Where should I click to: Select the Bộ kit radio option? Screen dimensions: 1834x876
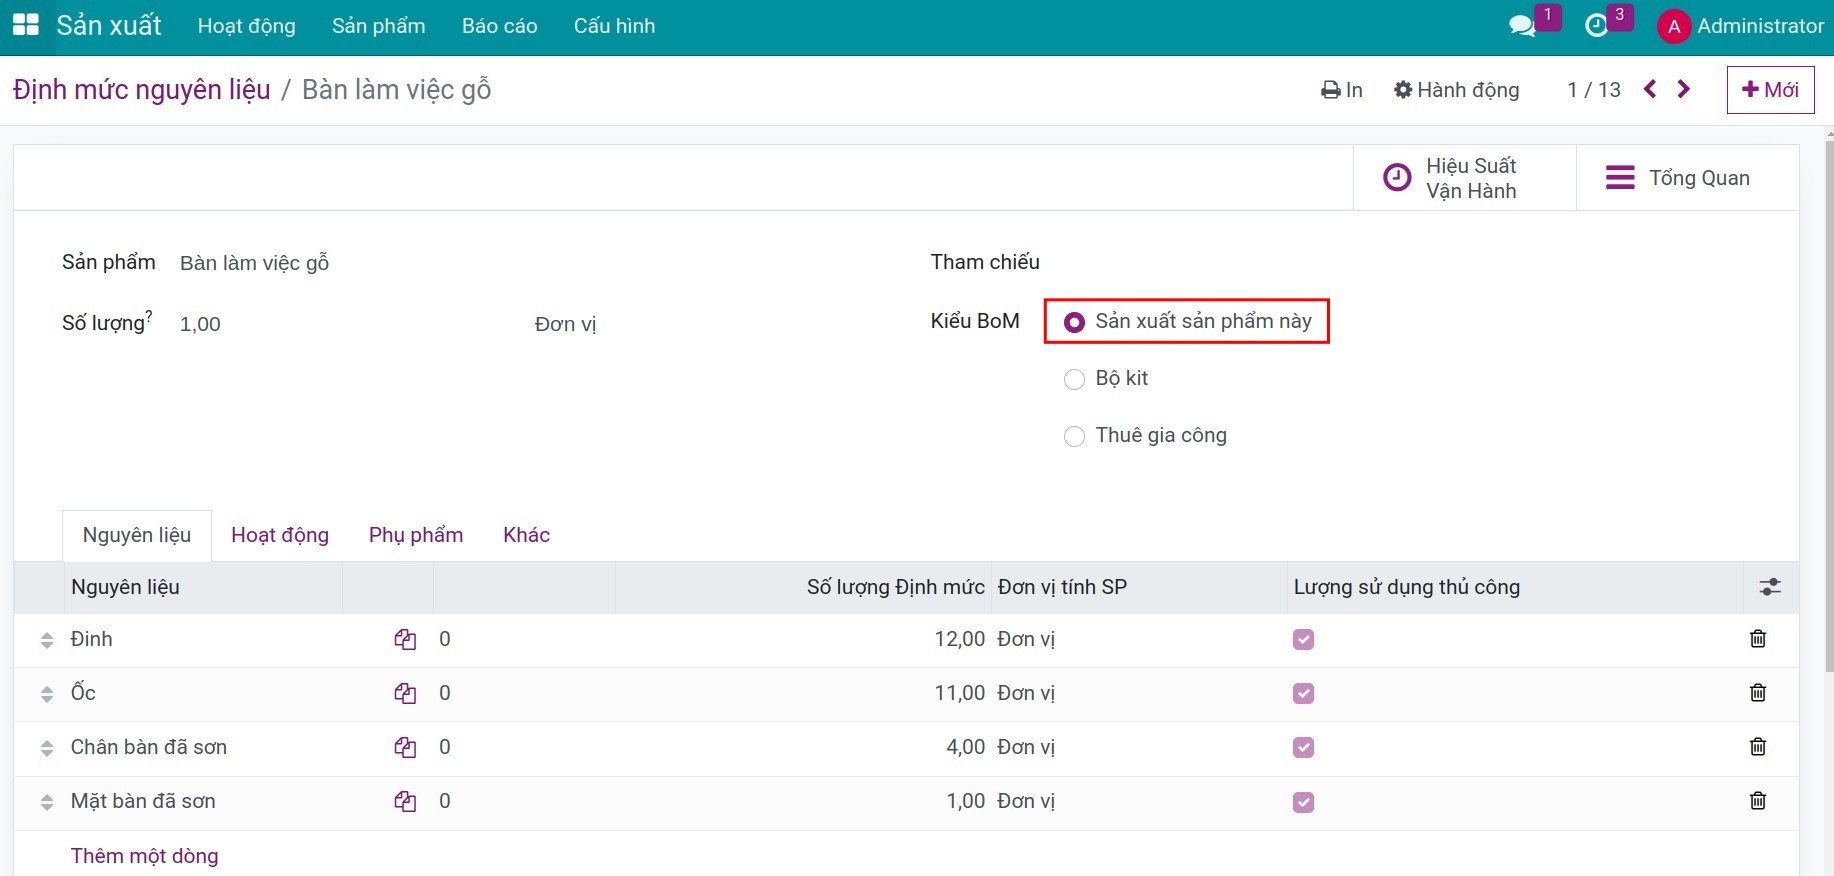tap(1074, 379)
